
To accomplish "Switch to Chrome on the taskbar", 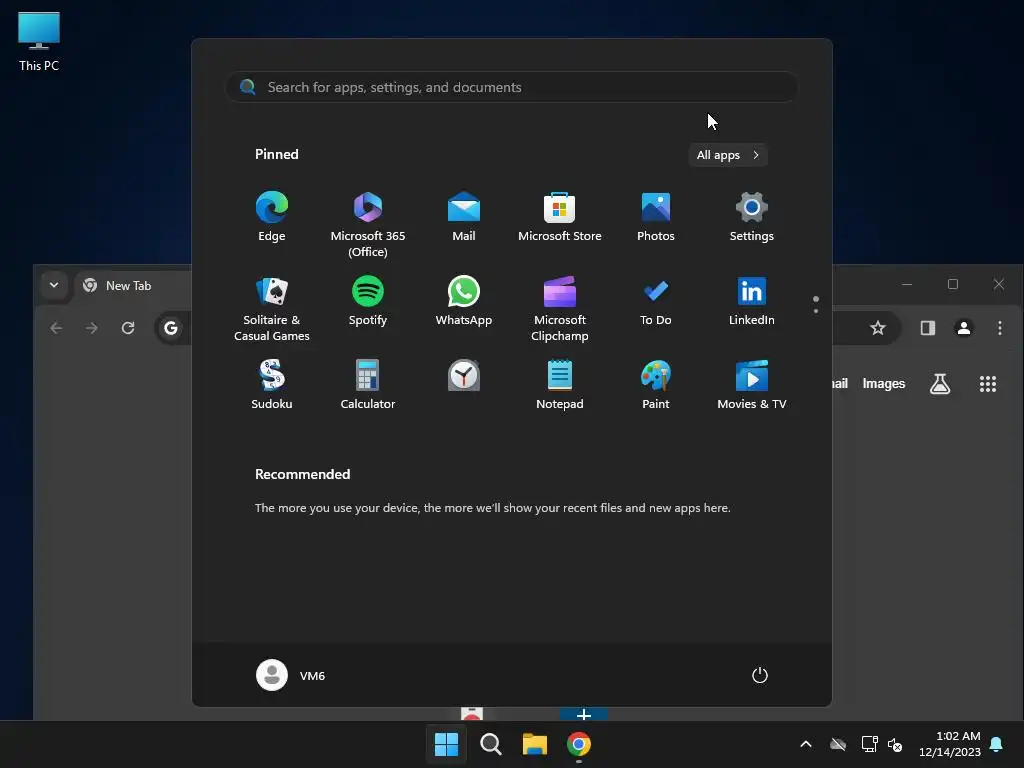I will pyautogui.click(x=579, y=744).
